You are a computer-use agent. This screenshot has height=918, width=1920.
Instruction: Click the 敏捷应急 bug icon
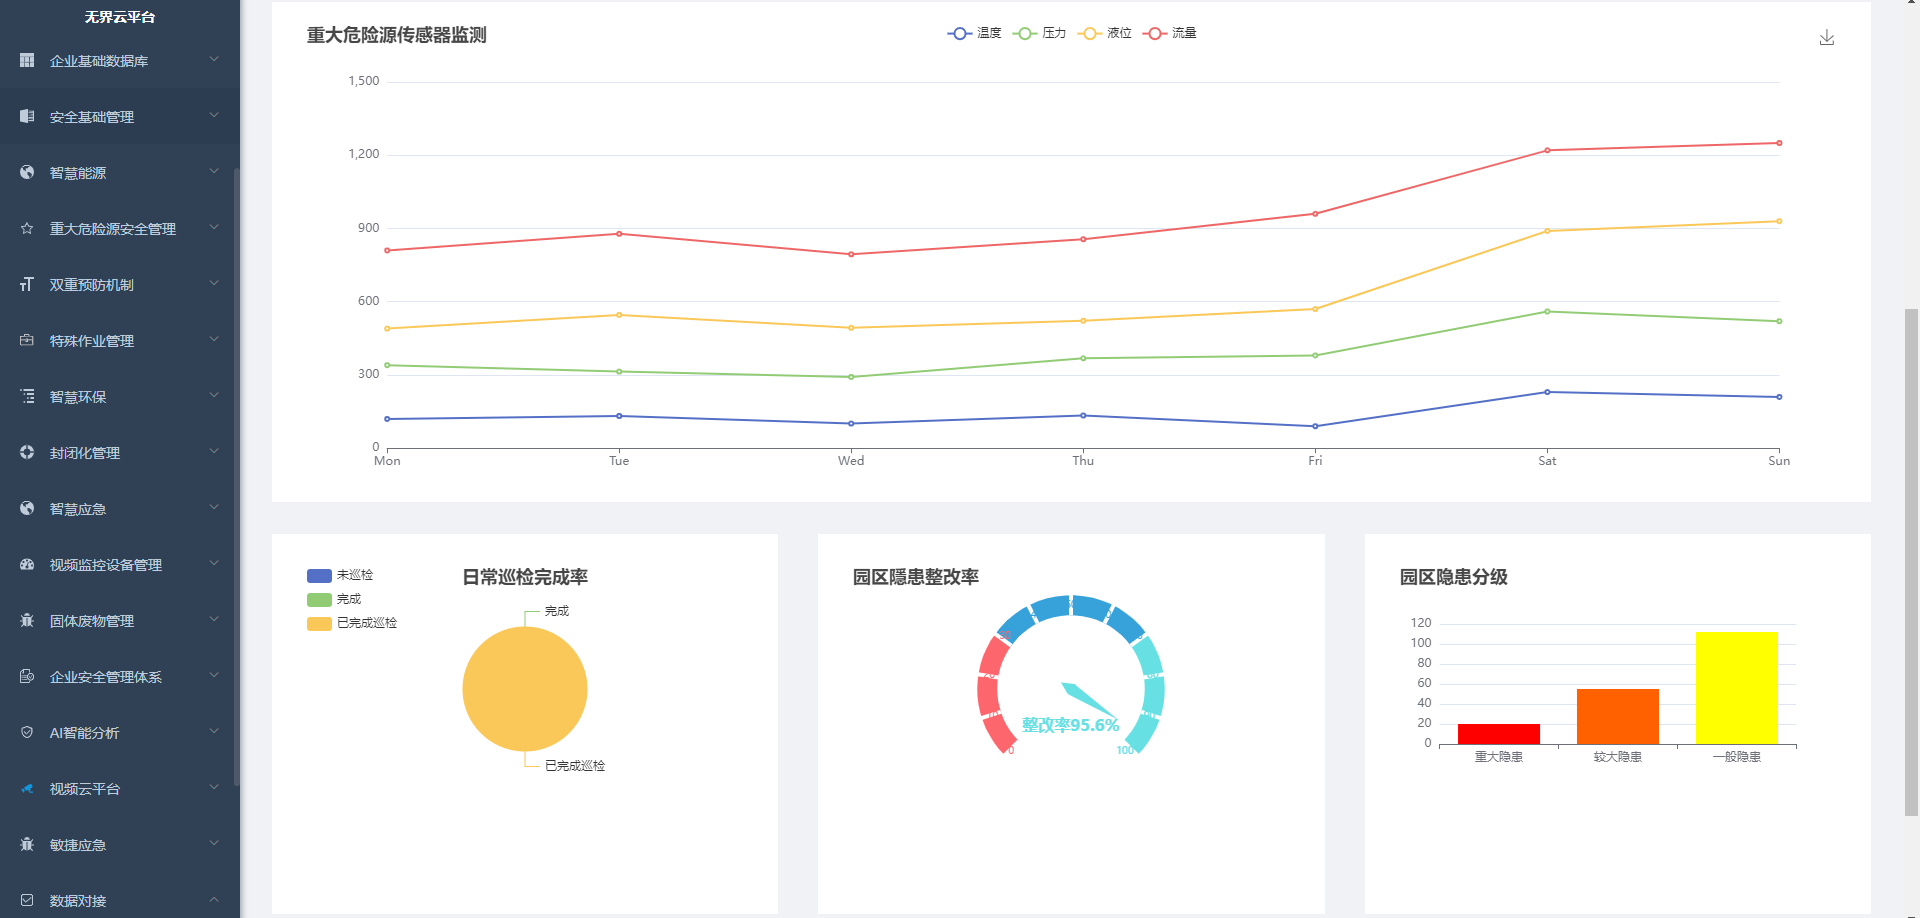[27, 844]
